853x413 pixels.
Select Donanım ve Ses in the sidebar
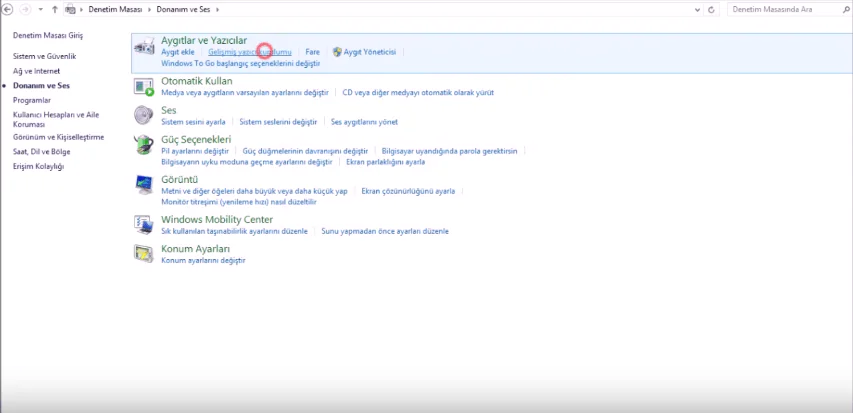tap(41, 86)
